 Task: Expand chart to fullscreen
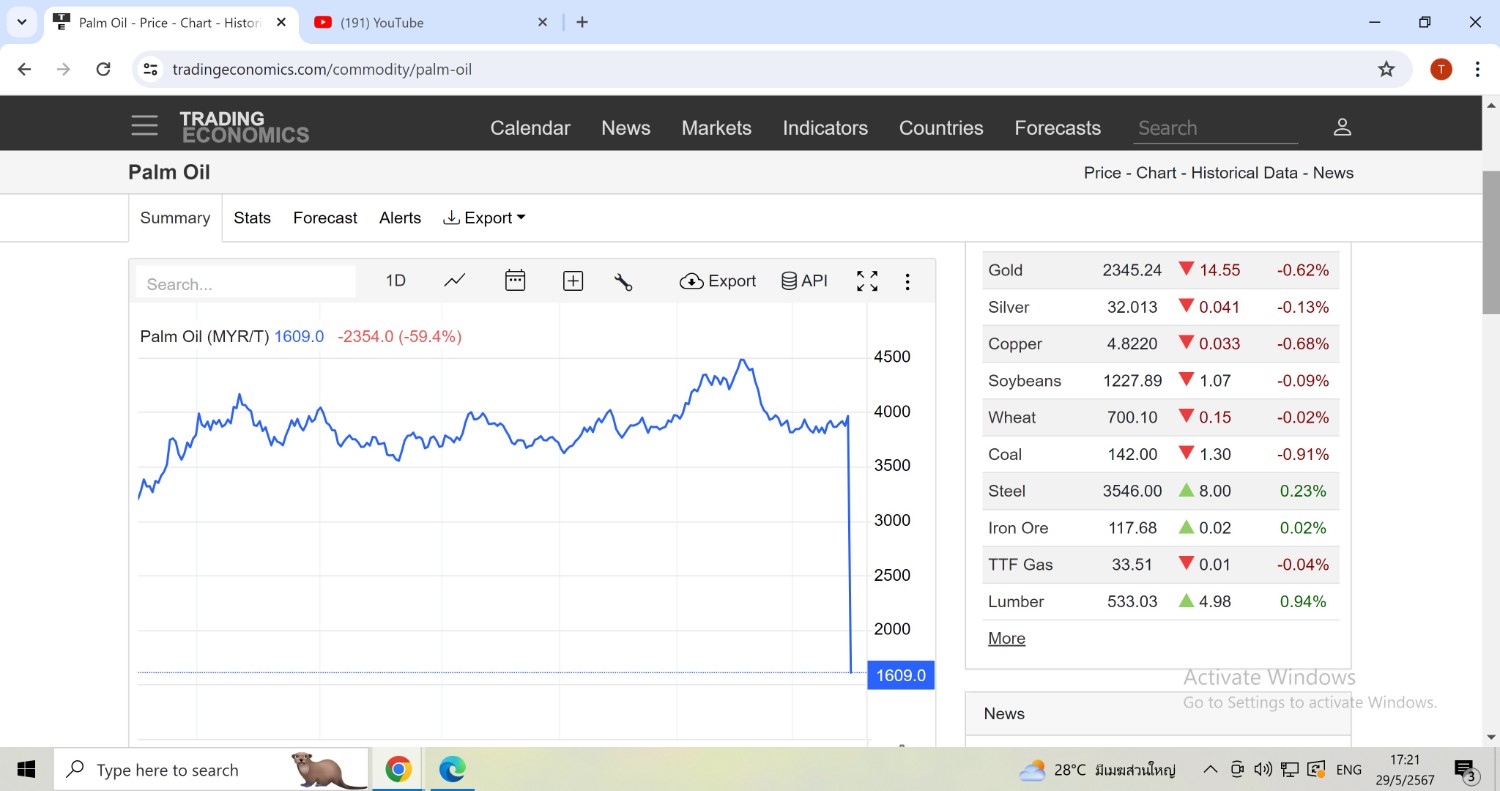(x=867, y=282)
